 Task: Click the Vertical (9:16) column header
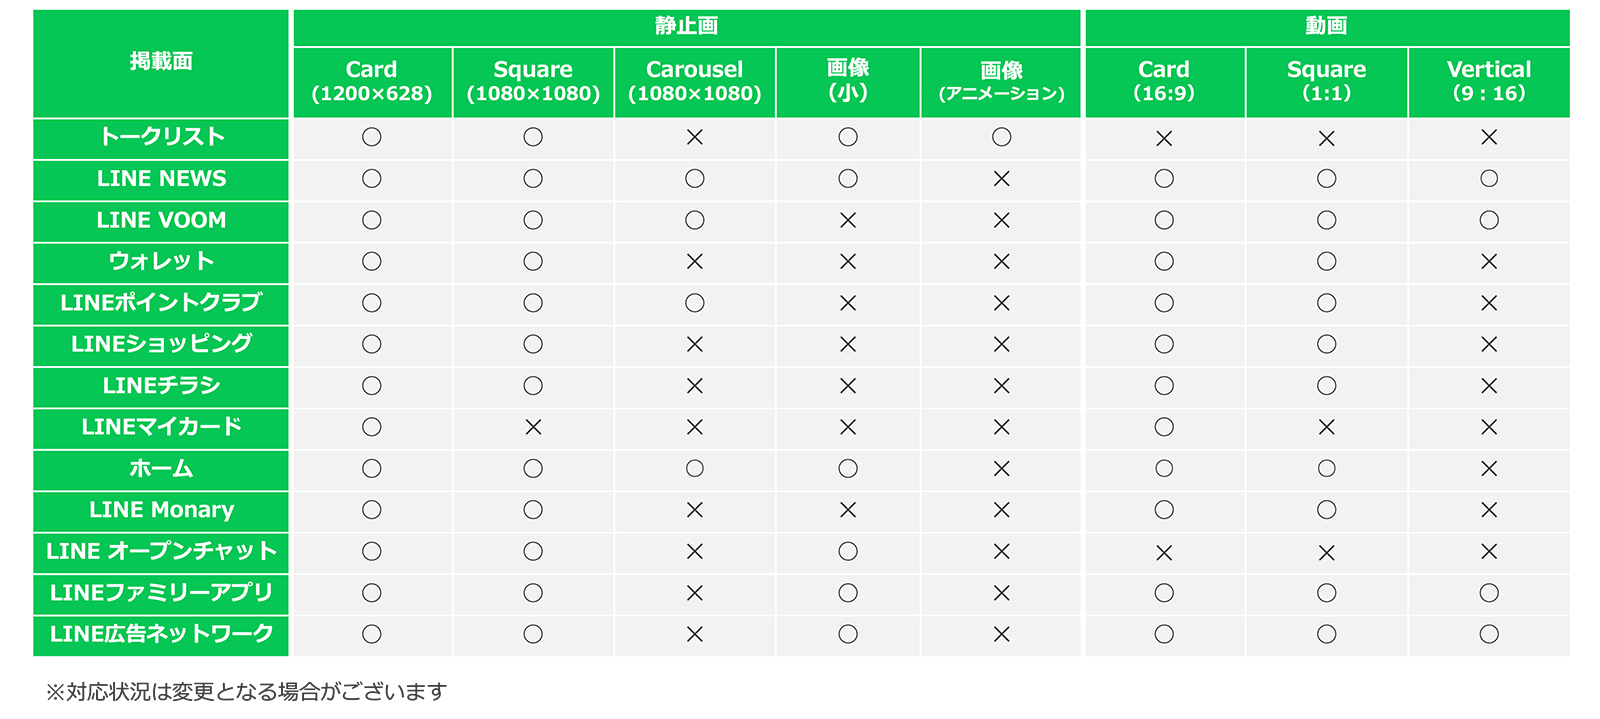1489,82
